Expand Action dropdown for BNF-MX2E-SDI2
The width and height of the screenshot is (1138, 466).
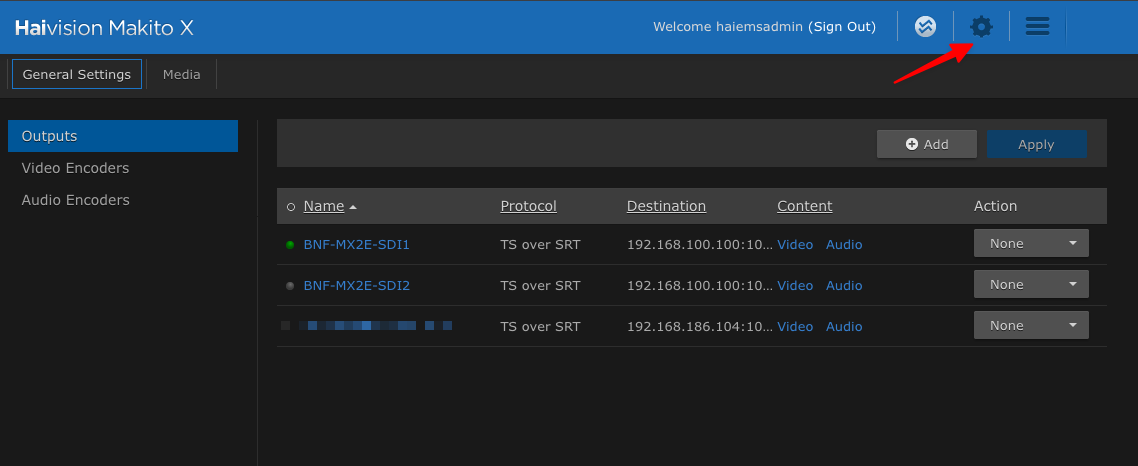click(1031, 285)
